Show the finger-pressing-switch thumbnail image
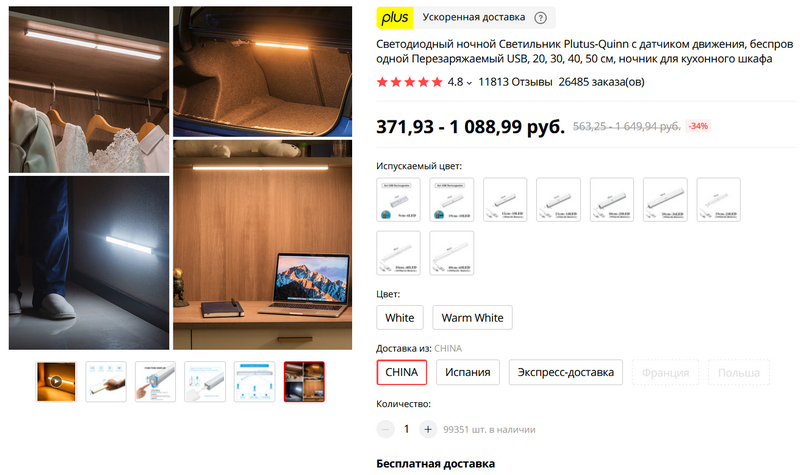 point(155,382)
